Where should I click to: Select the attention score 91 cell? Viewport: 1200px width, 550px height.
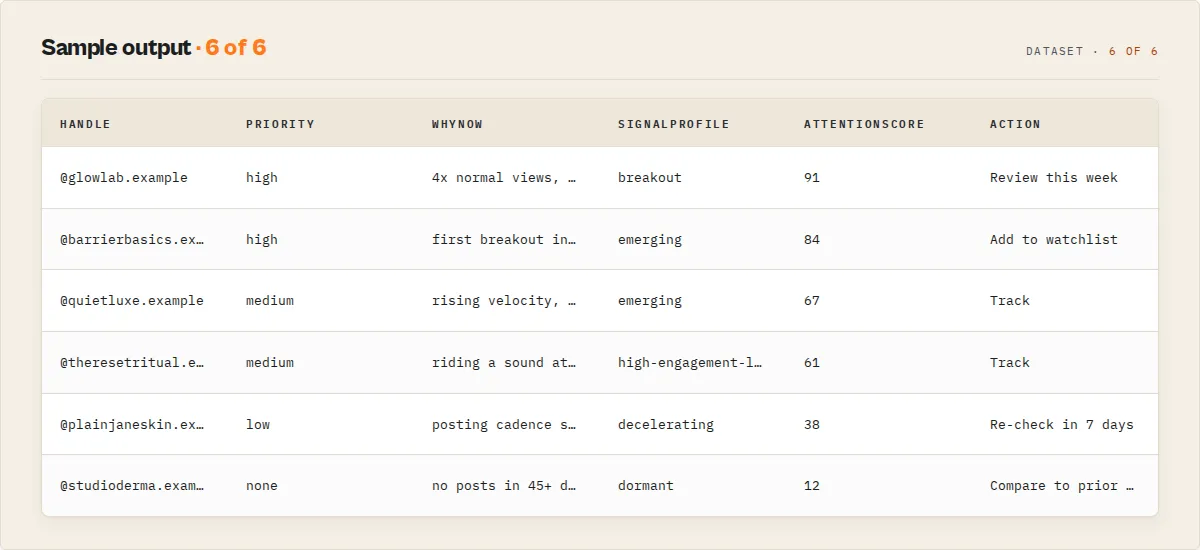pos(812,177)
